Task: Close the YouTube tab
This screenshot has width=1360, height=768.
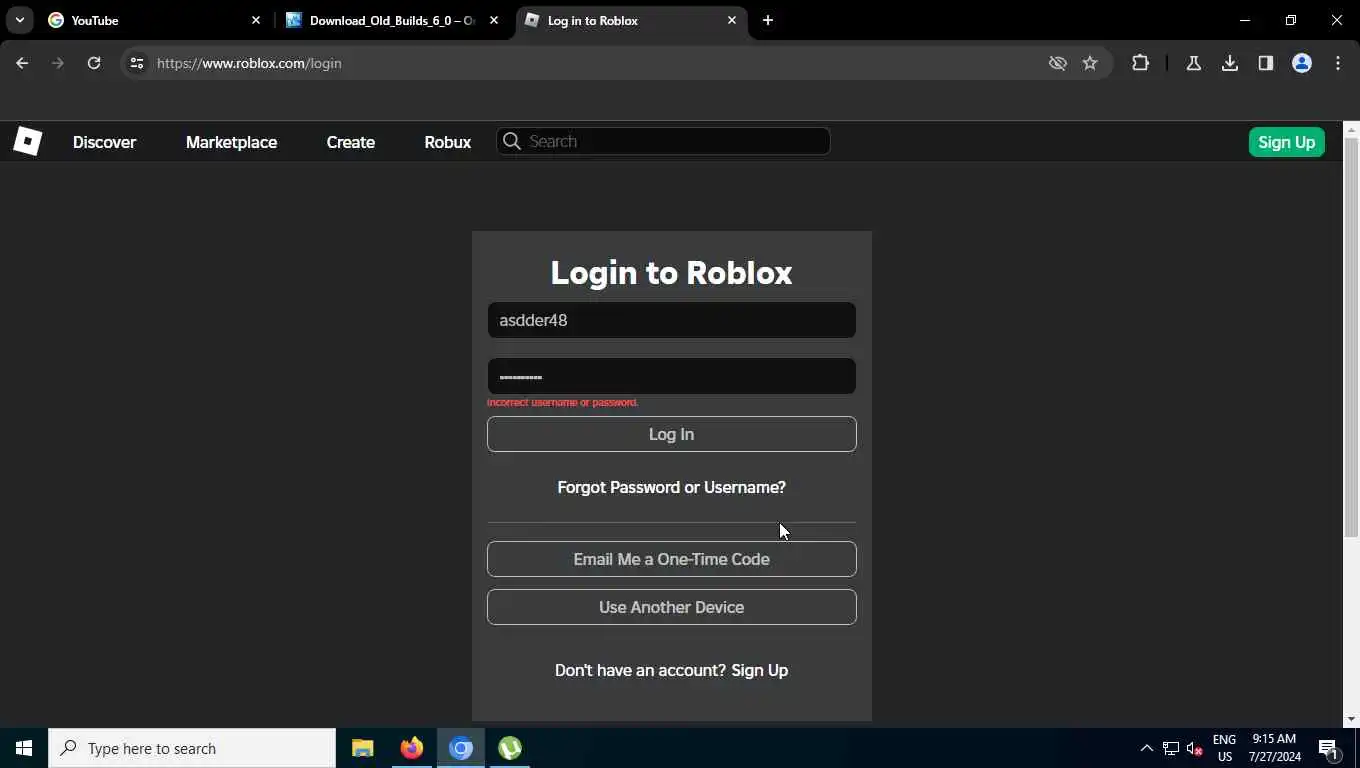Action: (256, 20)
